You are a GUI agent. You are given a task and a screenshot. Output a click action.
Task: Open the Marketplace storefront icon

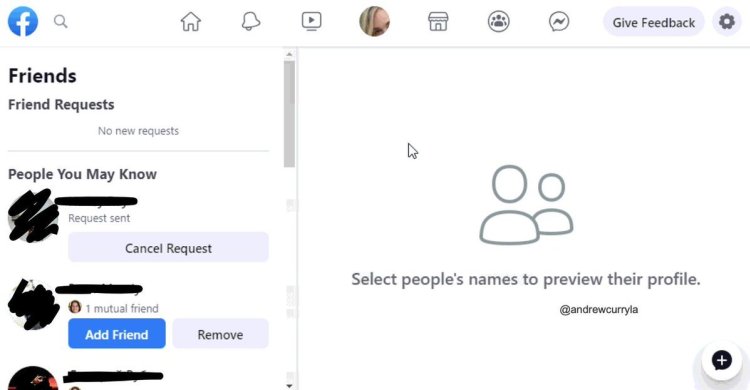(438, 22)
